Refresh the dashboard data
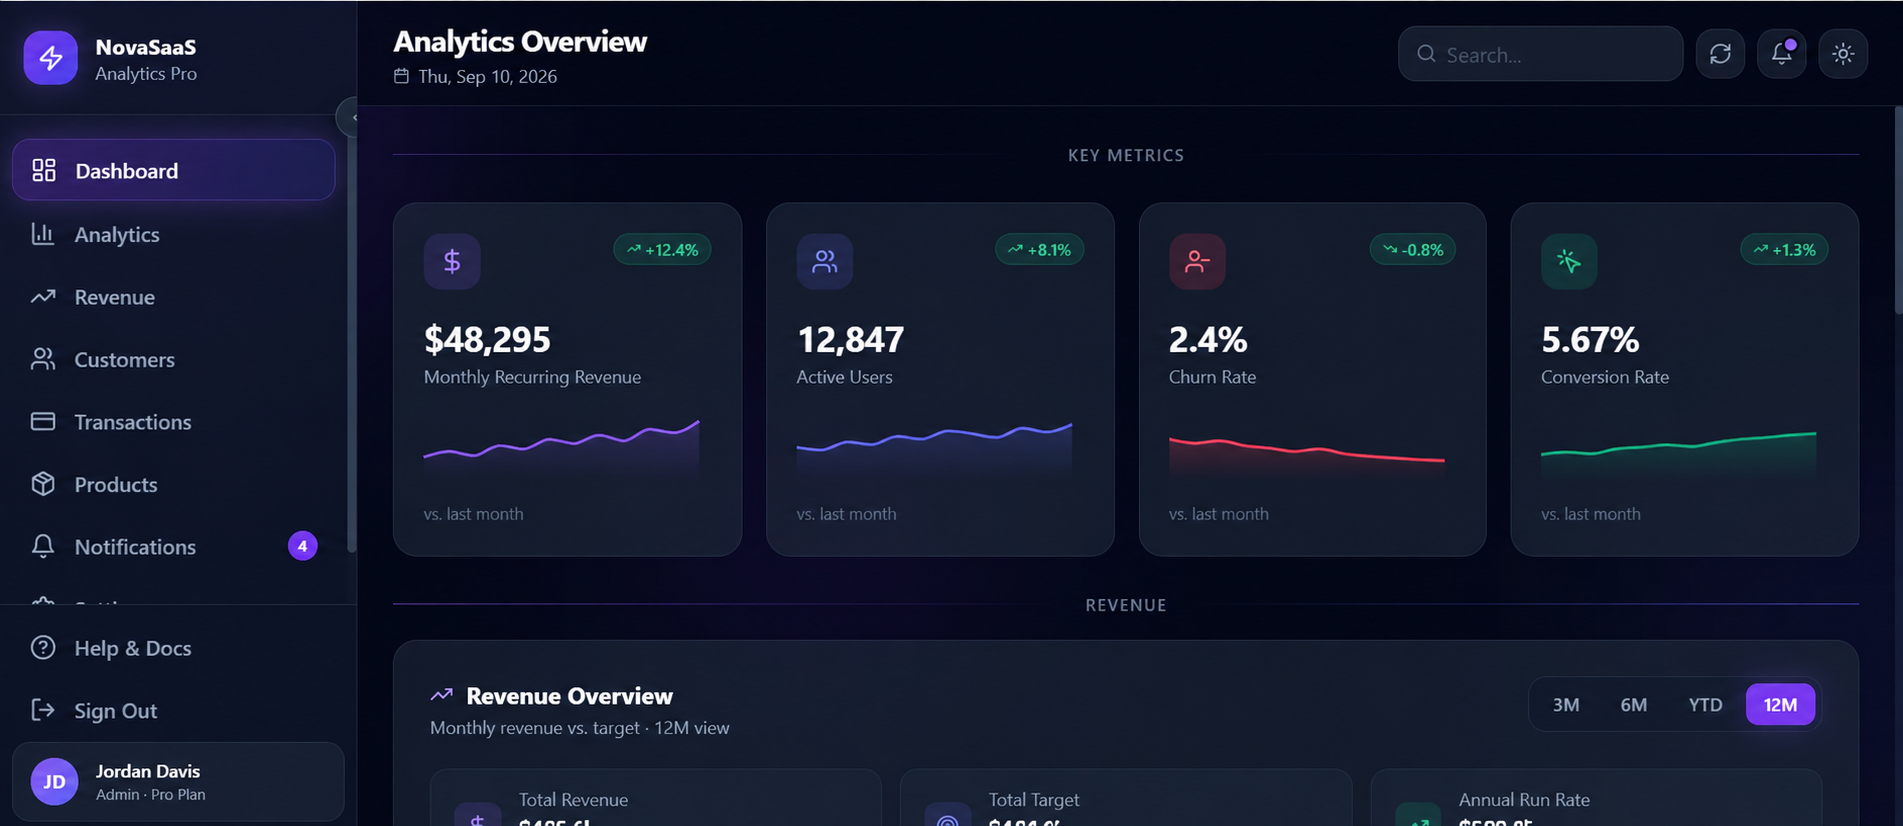1903x826 pixels. tap(1720, 54)
